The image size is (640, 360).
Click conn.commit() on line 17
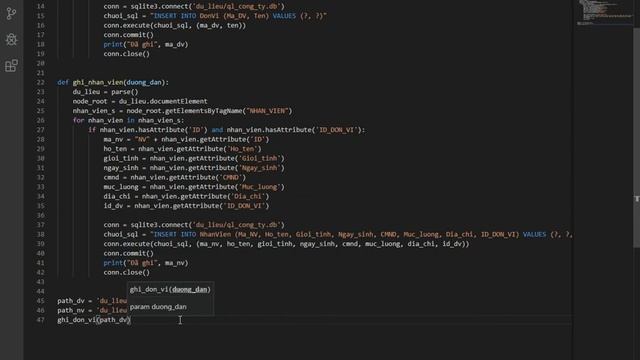[x=128, y=35]
